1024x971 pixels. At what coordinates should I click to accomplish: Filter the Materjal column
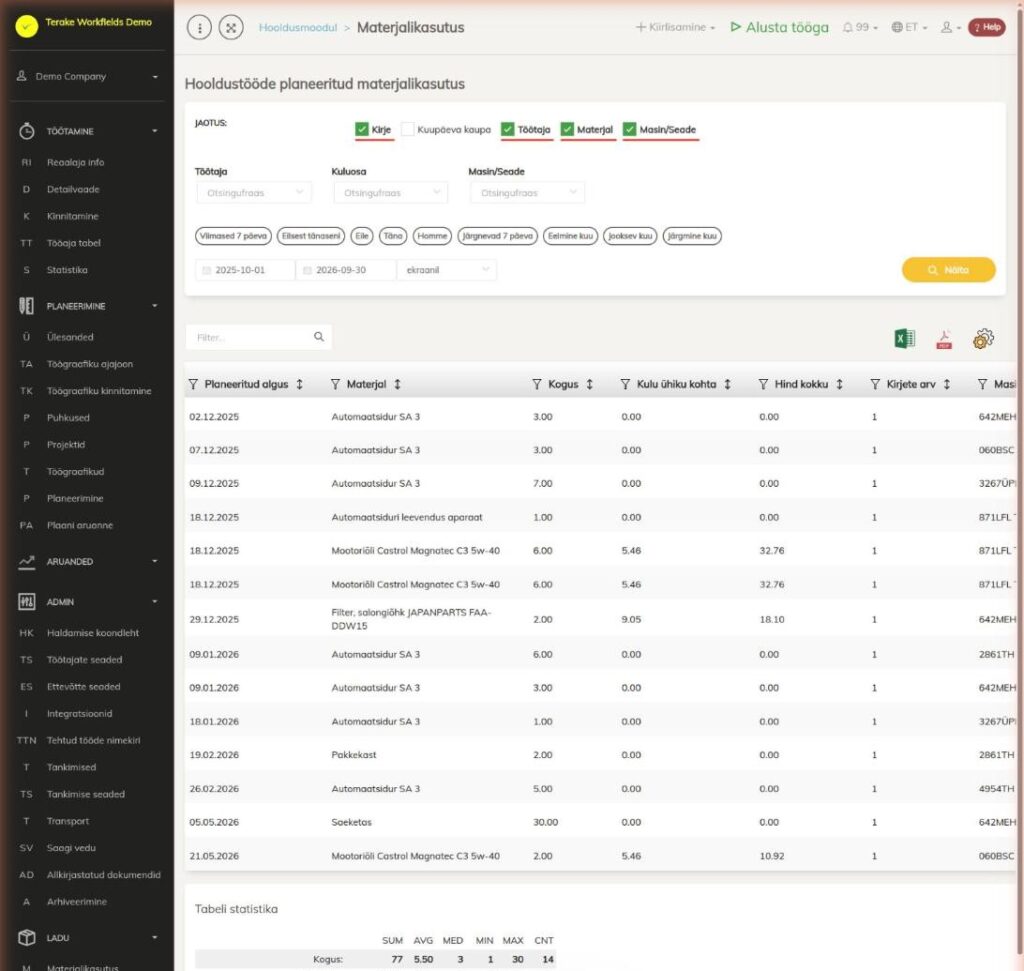coord(335,385)
